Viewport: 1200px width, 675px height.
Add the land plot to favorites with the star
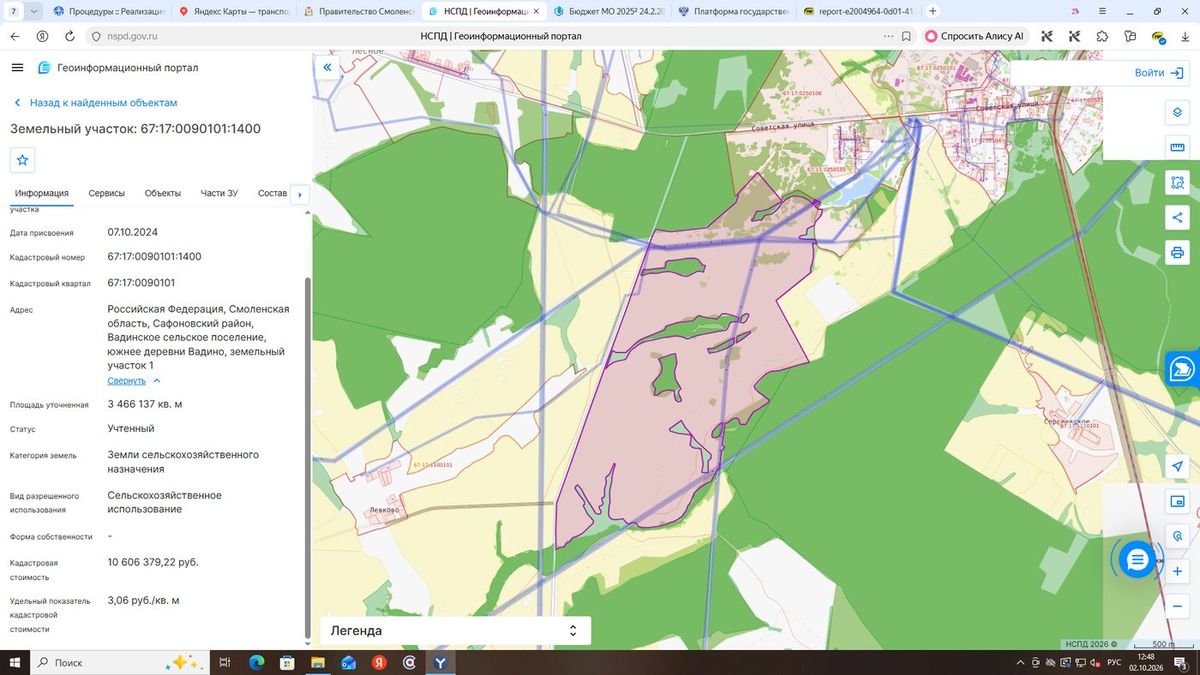(22, 160)
